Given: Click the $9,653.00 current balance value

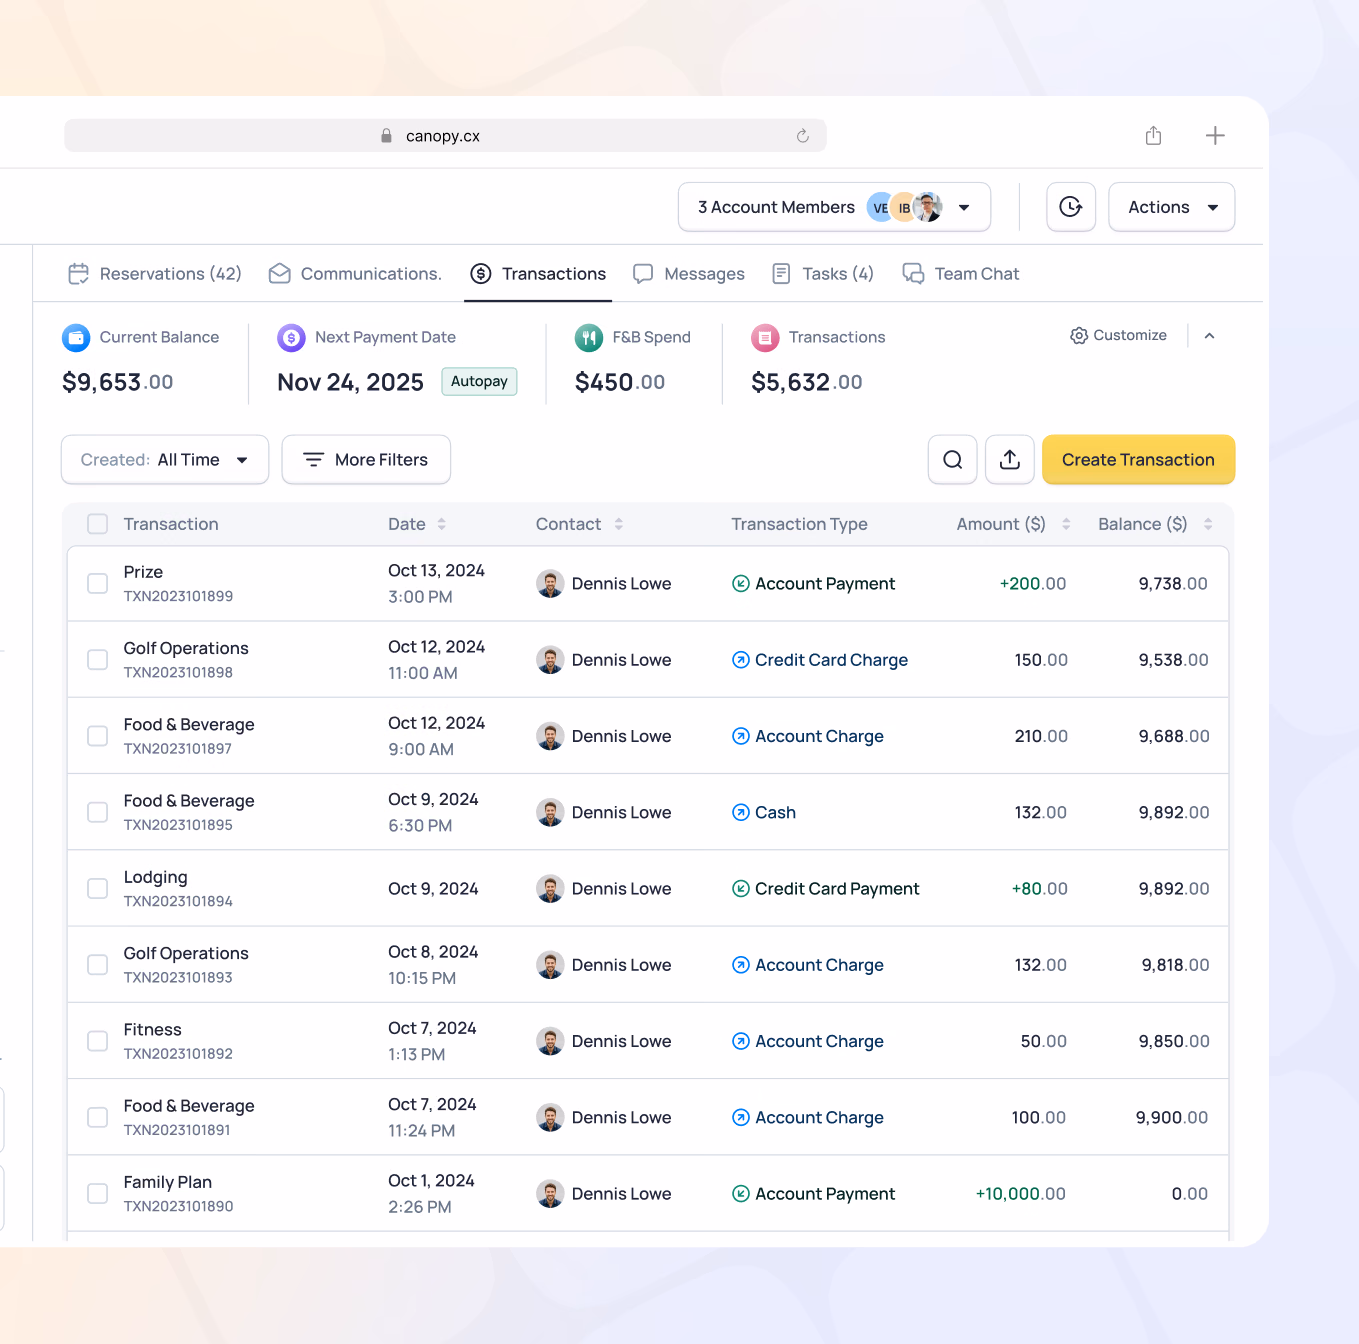Looking at the screenshot, I should coord(117,382).
